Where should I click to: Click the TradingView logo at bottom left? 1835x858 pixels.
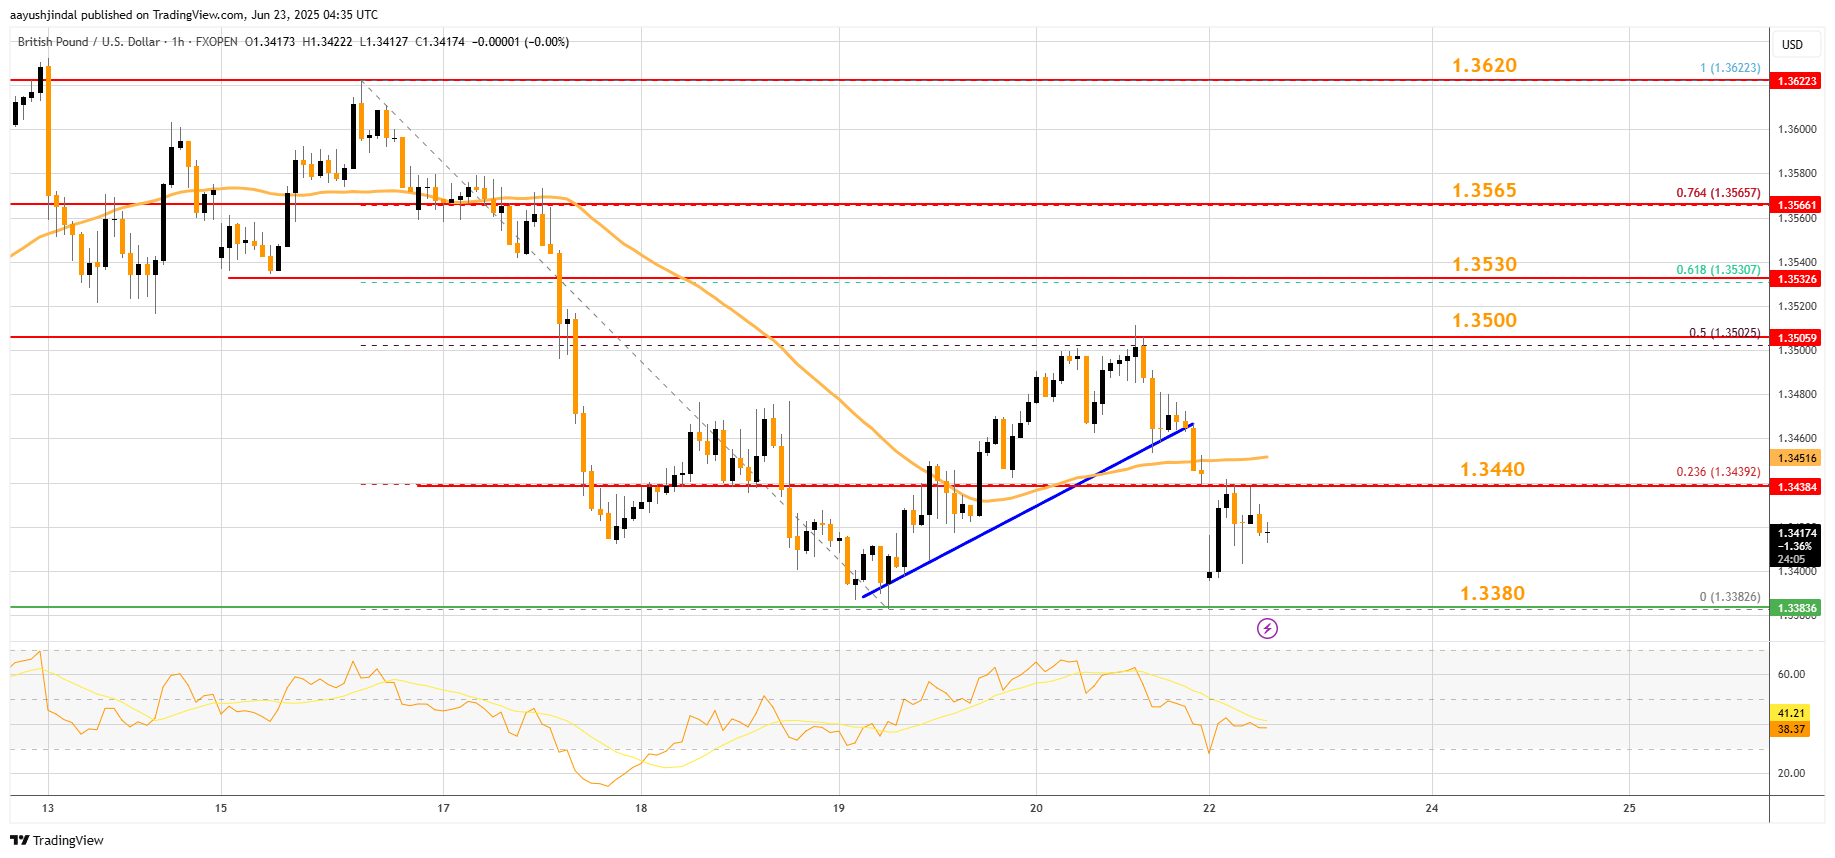point(57,840)
